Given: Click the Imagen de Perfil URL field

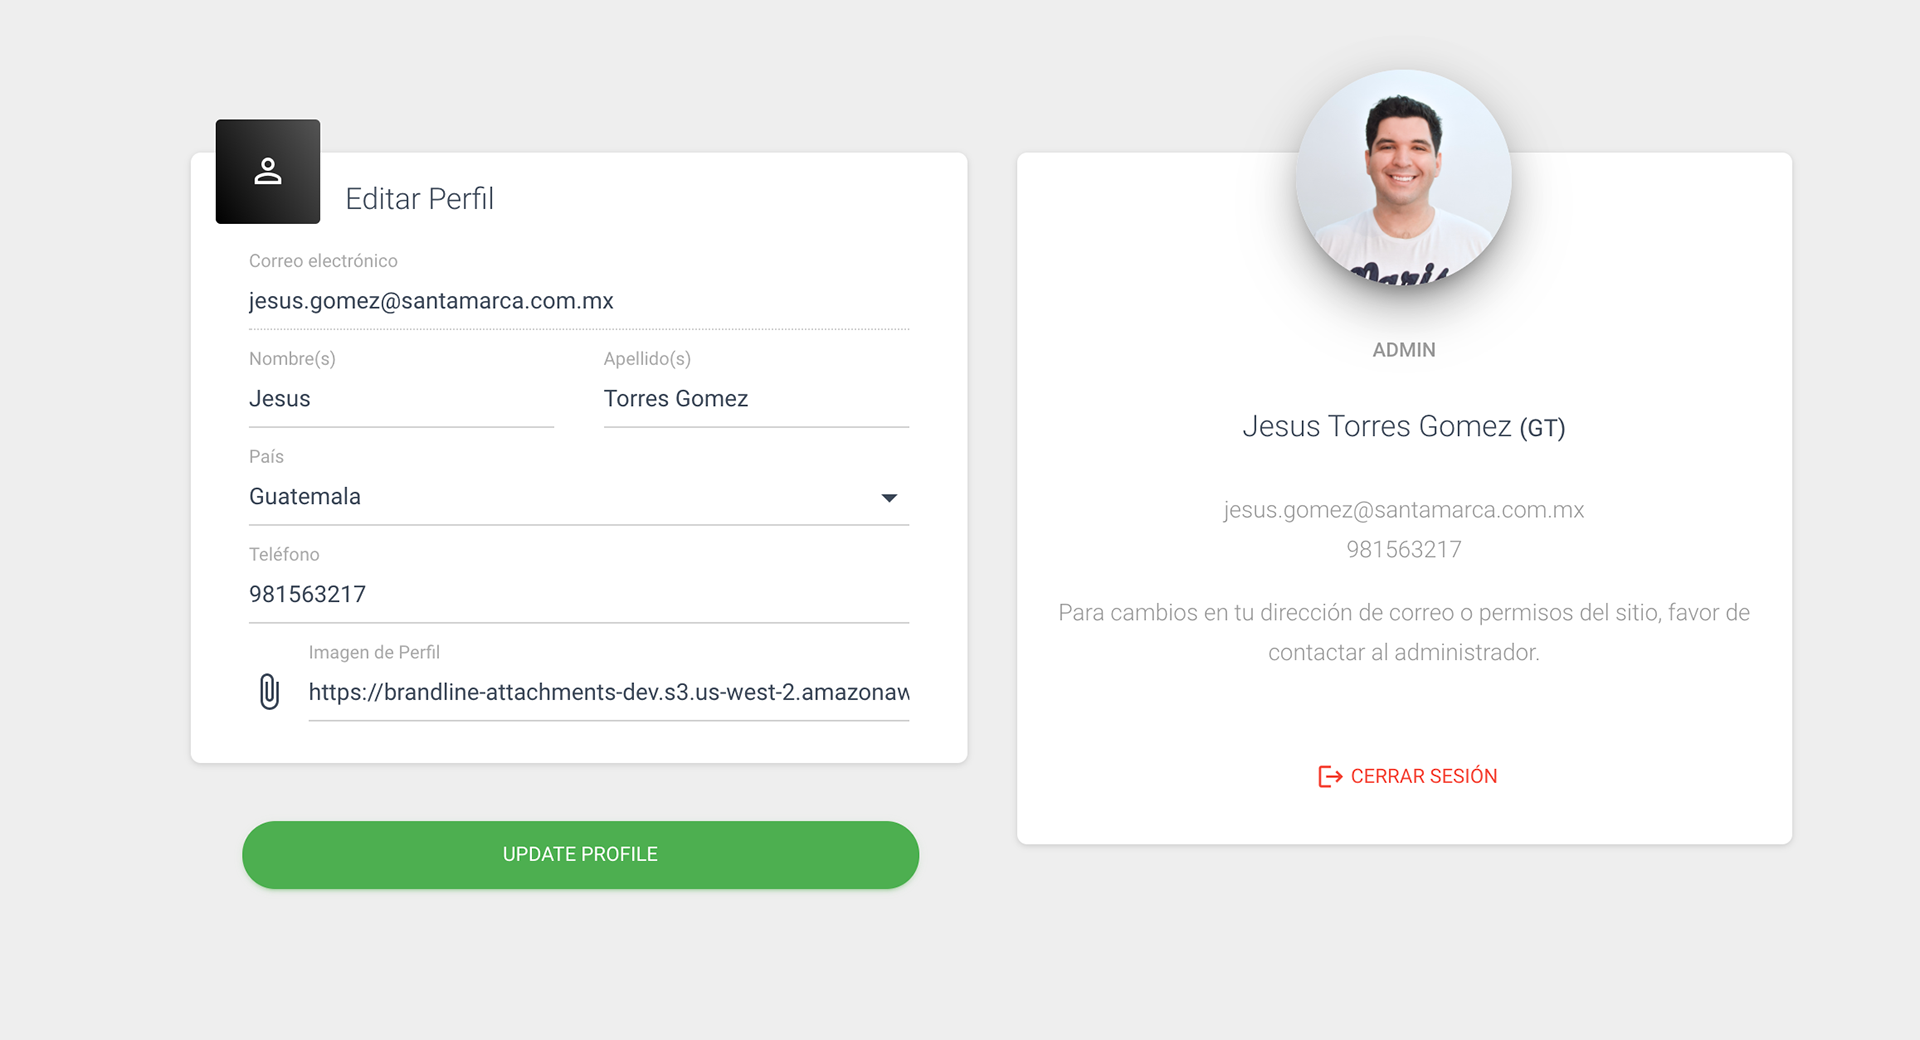Looking at the screenshot, I should point(609,692).
